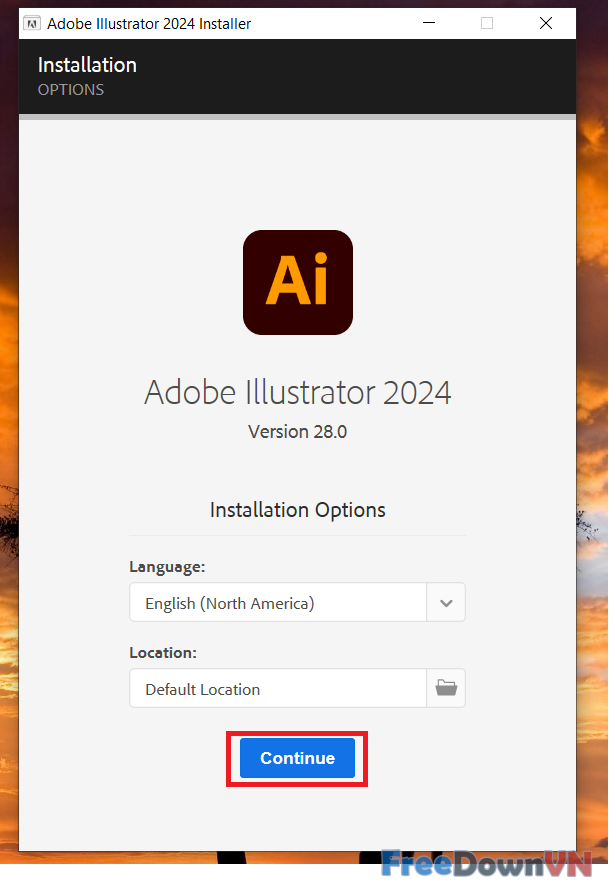Expand the Language dropdown chevron
Image resolution: width=612 pixels, height=892 pixels.
446,603
